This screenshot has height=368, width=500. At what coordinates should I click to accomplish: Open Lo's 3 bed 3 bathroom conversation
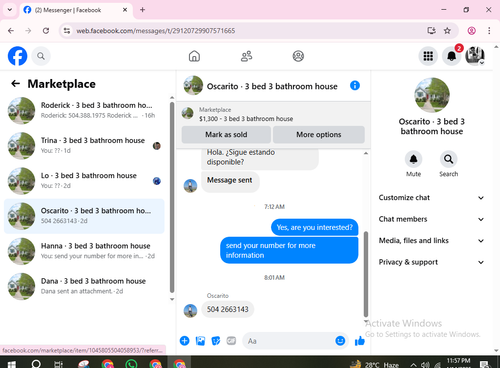tap(84, 181)
